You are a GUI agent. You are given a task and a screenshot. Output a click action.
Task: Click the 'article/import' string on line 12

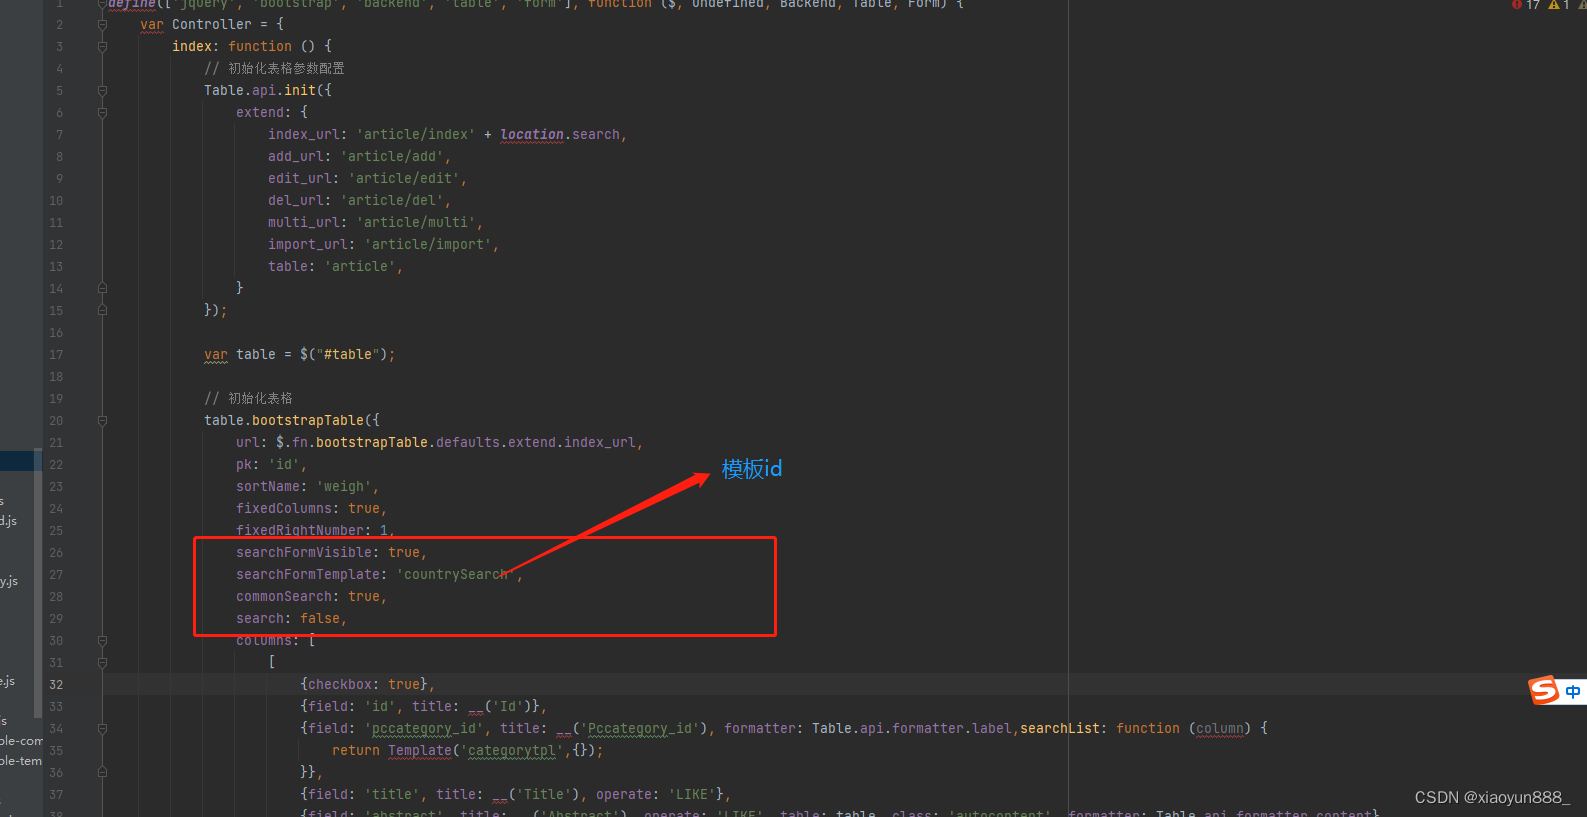[x=428, y=244]
